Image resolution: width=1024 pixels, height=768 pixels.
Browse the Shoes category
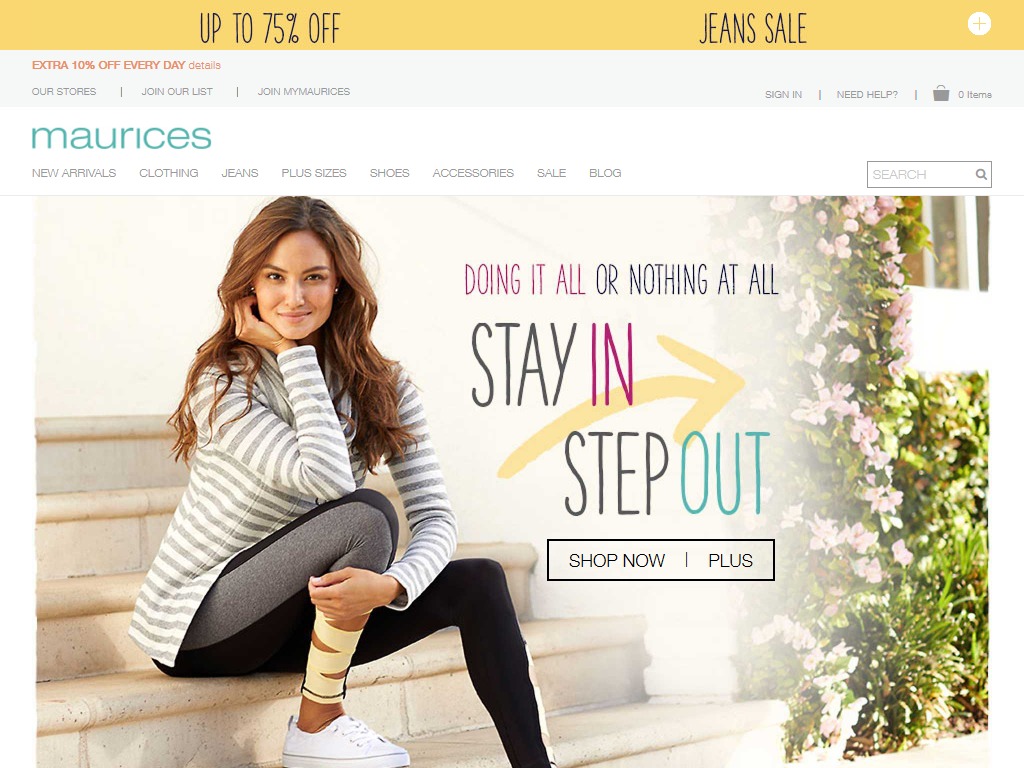[x=389, y=173]
